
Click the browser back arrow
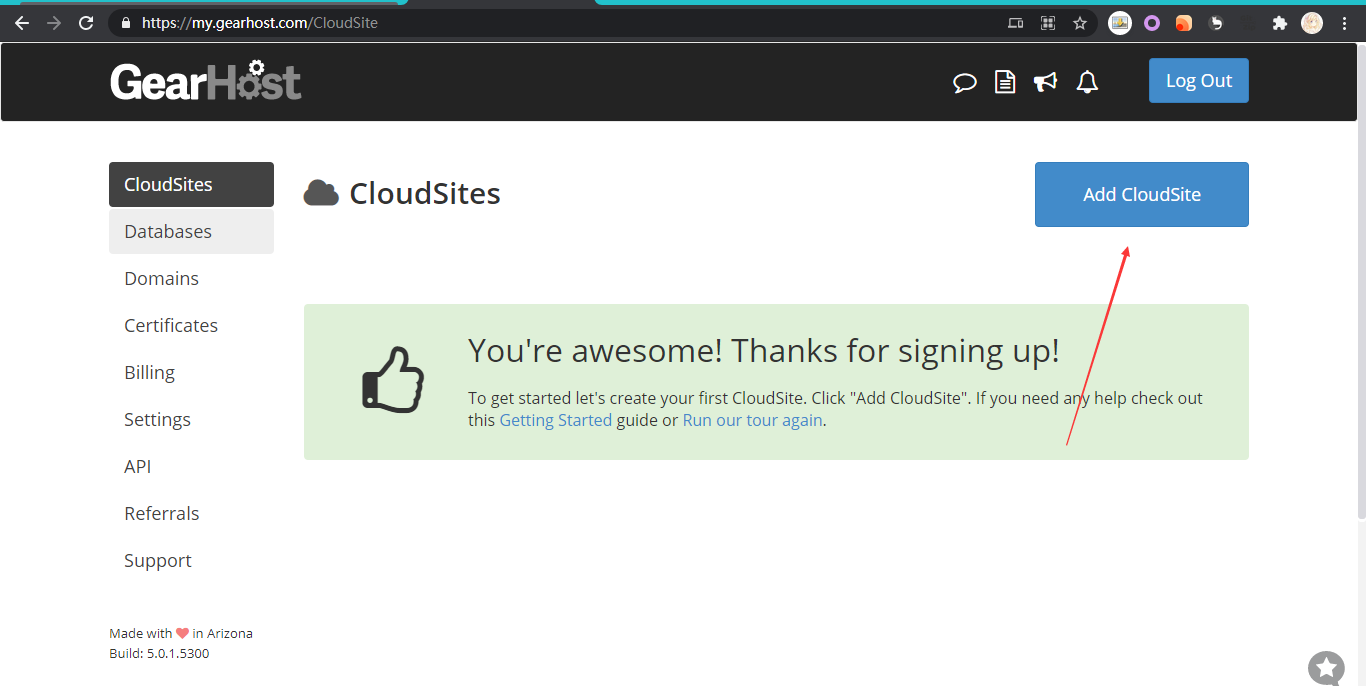pyautogui.click(x=22, y=23)
